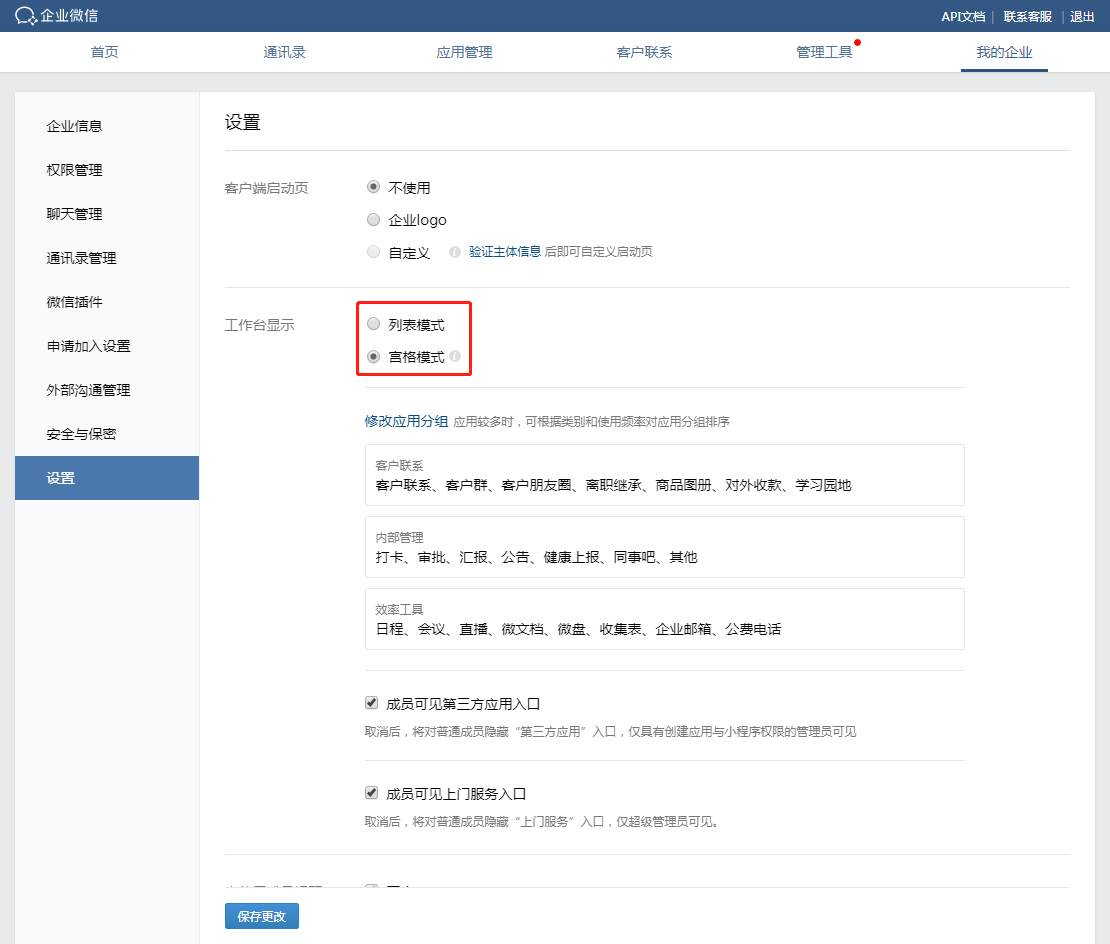Select 宫格模式 workbench display
Image resolution: width=1110 pixels, height=944 pixels.
coord(374,356)
